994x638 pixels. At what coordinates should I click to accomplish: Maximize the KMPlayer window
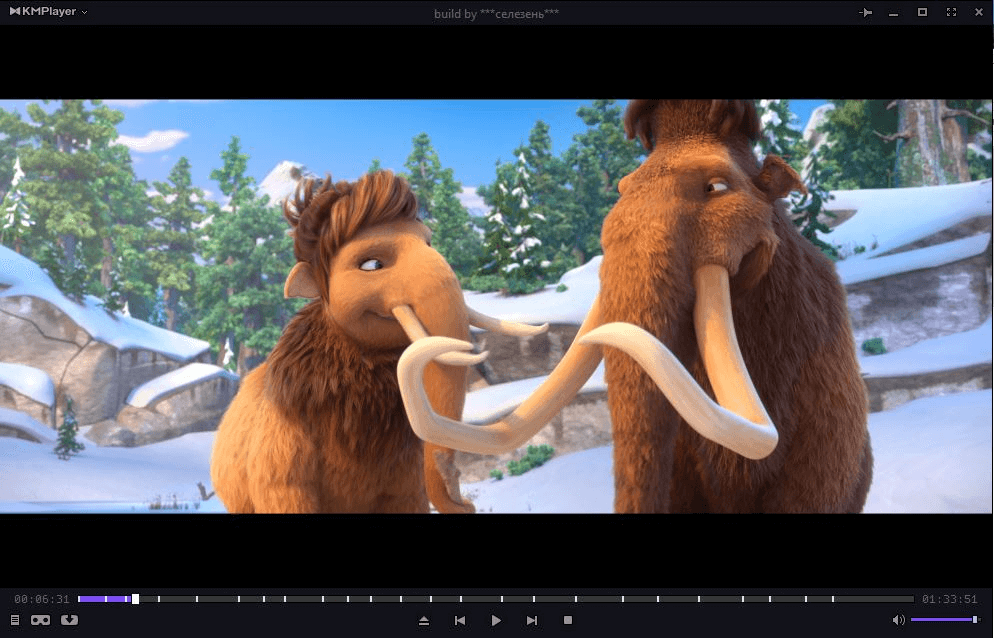pyautogui.click(x=922, y=12)
